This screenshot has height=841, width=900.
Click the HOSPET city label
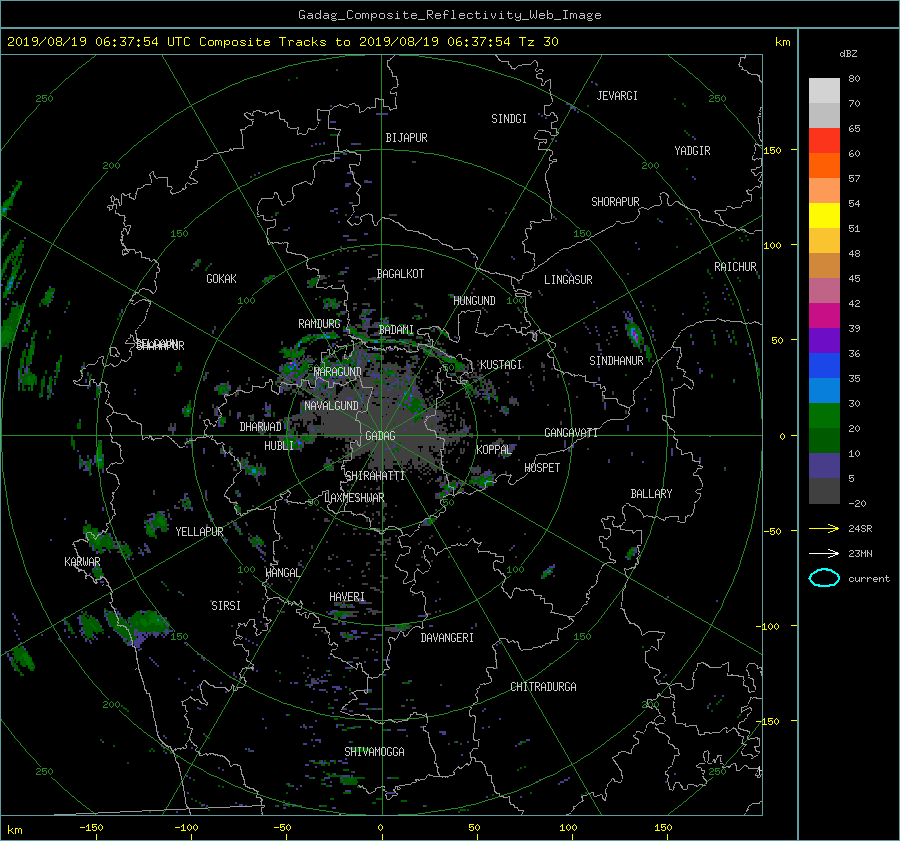coord(542,468)
